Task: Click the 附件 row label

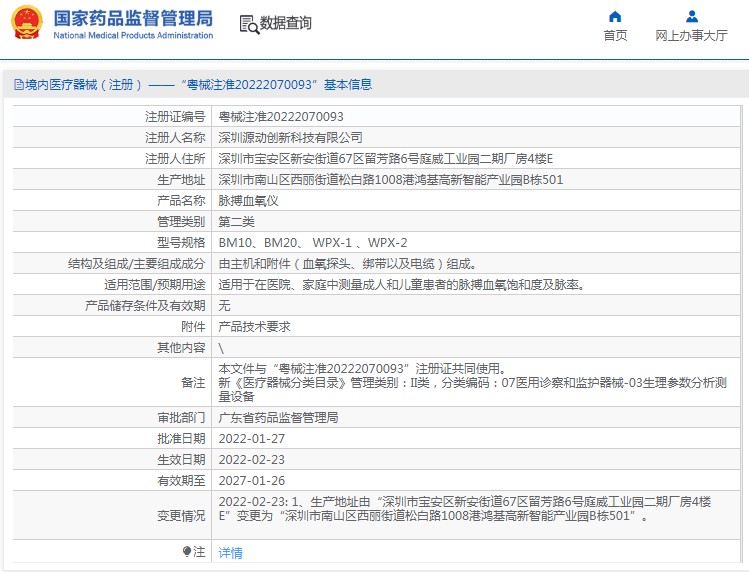Action: 193,327
